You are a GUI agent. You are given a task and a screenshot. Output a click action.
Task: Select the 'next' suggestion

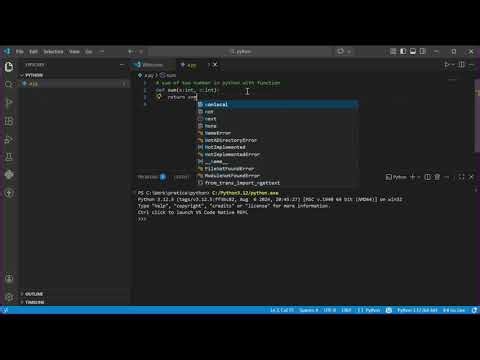tap(278, 119)
